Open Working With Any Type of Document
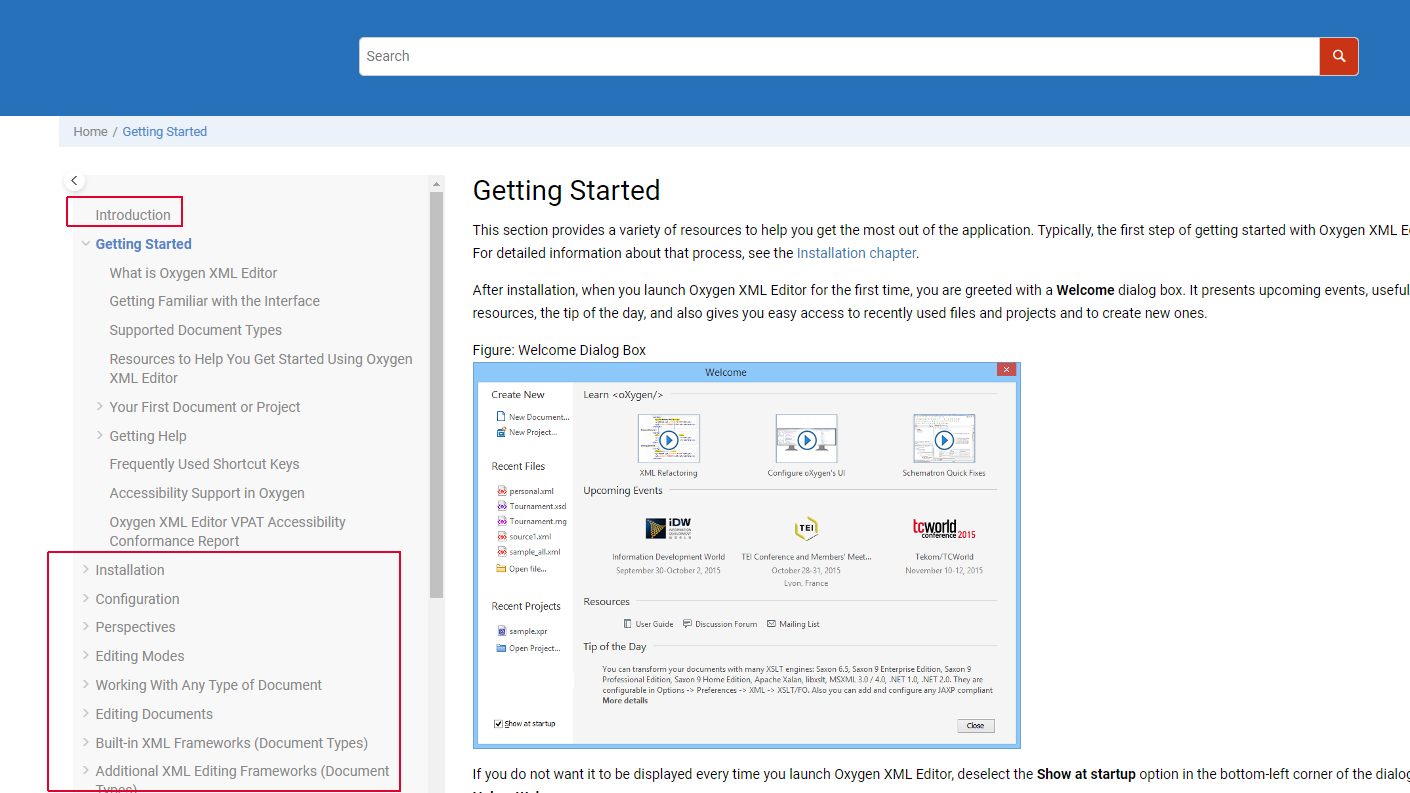This screenshot has width=1410, height=793. coord(208,685)
